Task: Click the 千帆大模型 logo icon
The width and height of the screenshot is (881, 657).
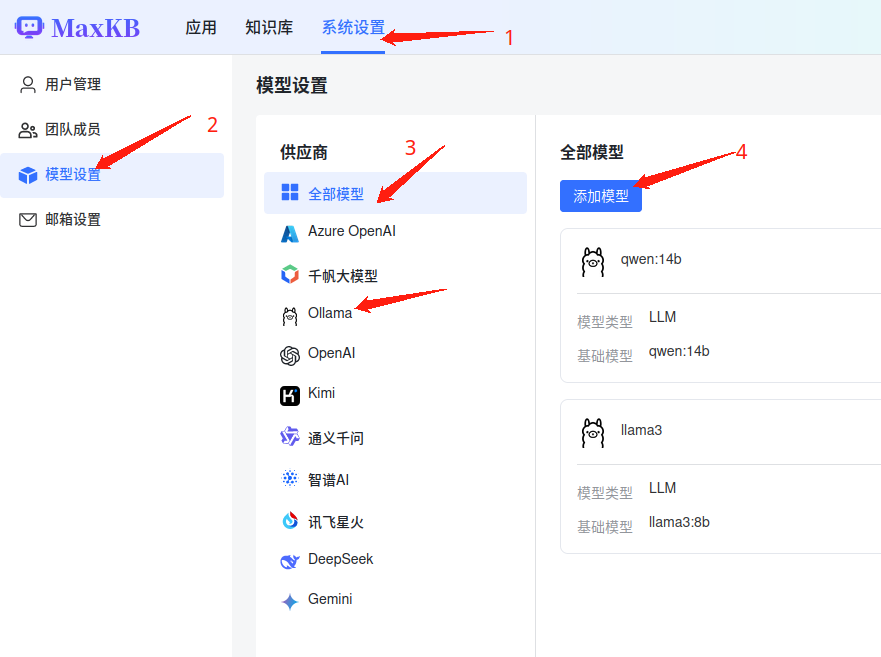Action: coord(290,274)
